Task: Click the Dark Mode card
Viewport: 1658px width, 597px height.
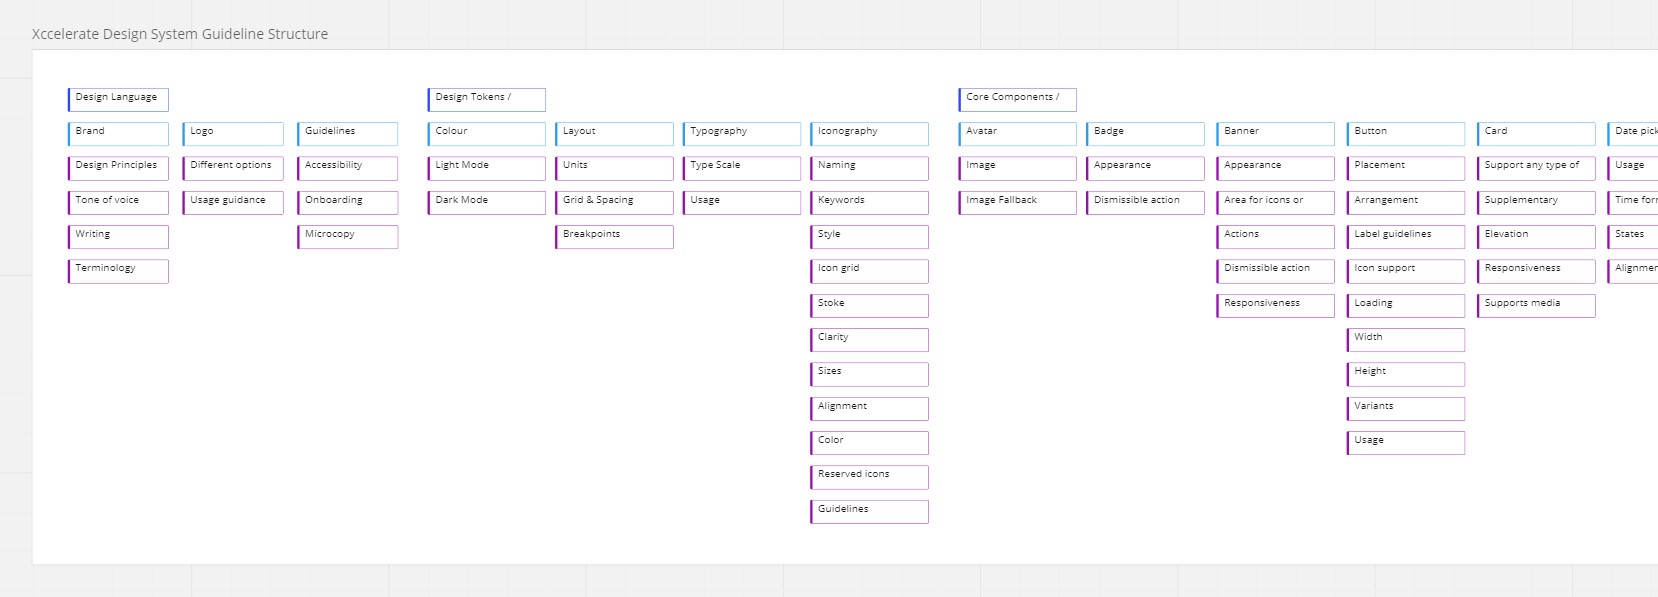Action: 487,203
